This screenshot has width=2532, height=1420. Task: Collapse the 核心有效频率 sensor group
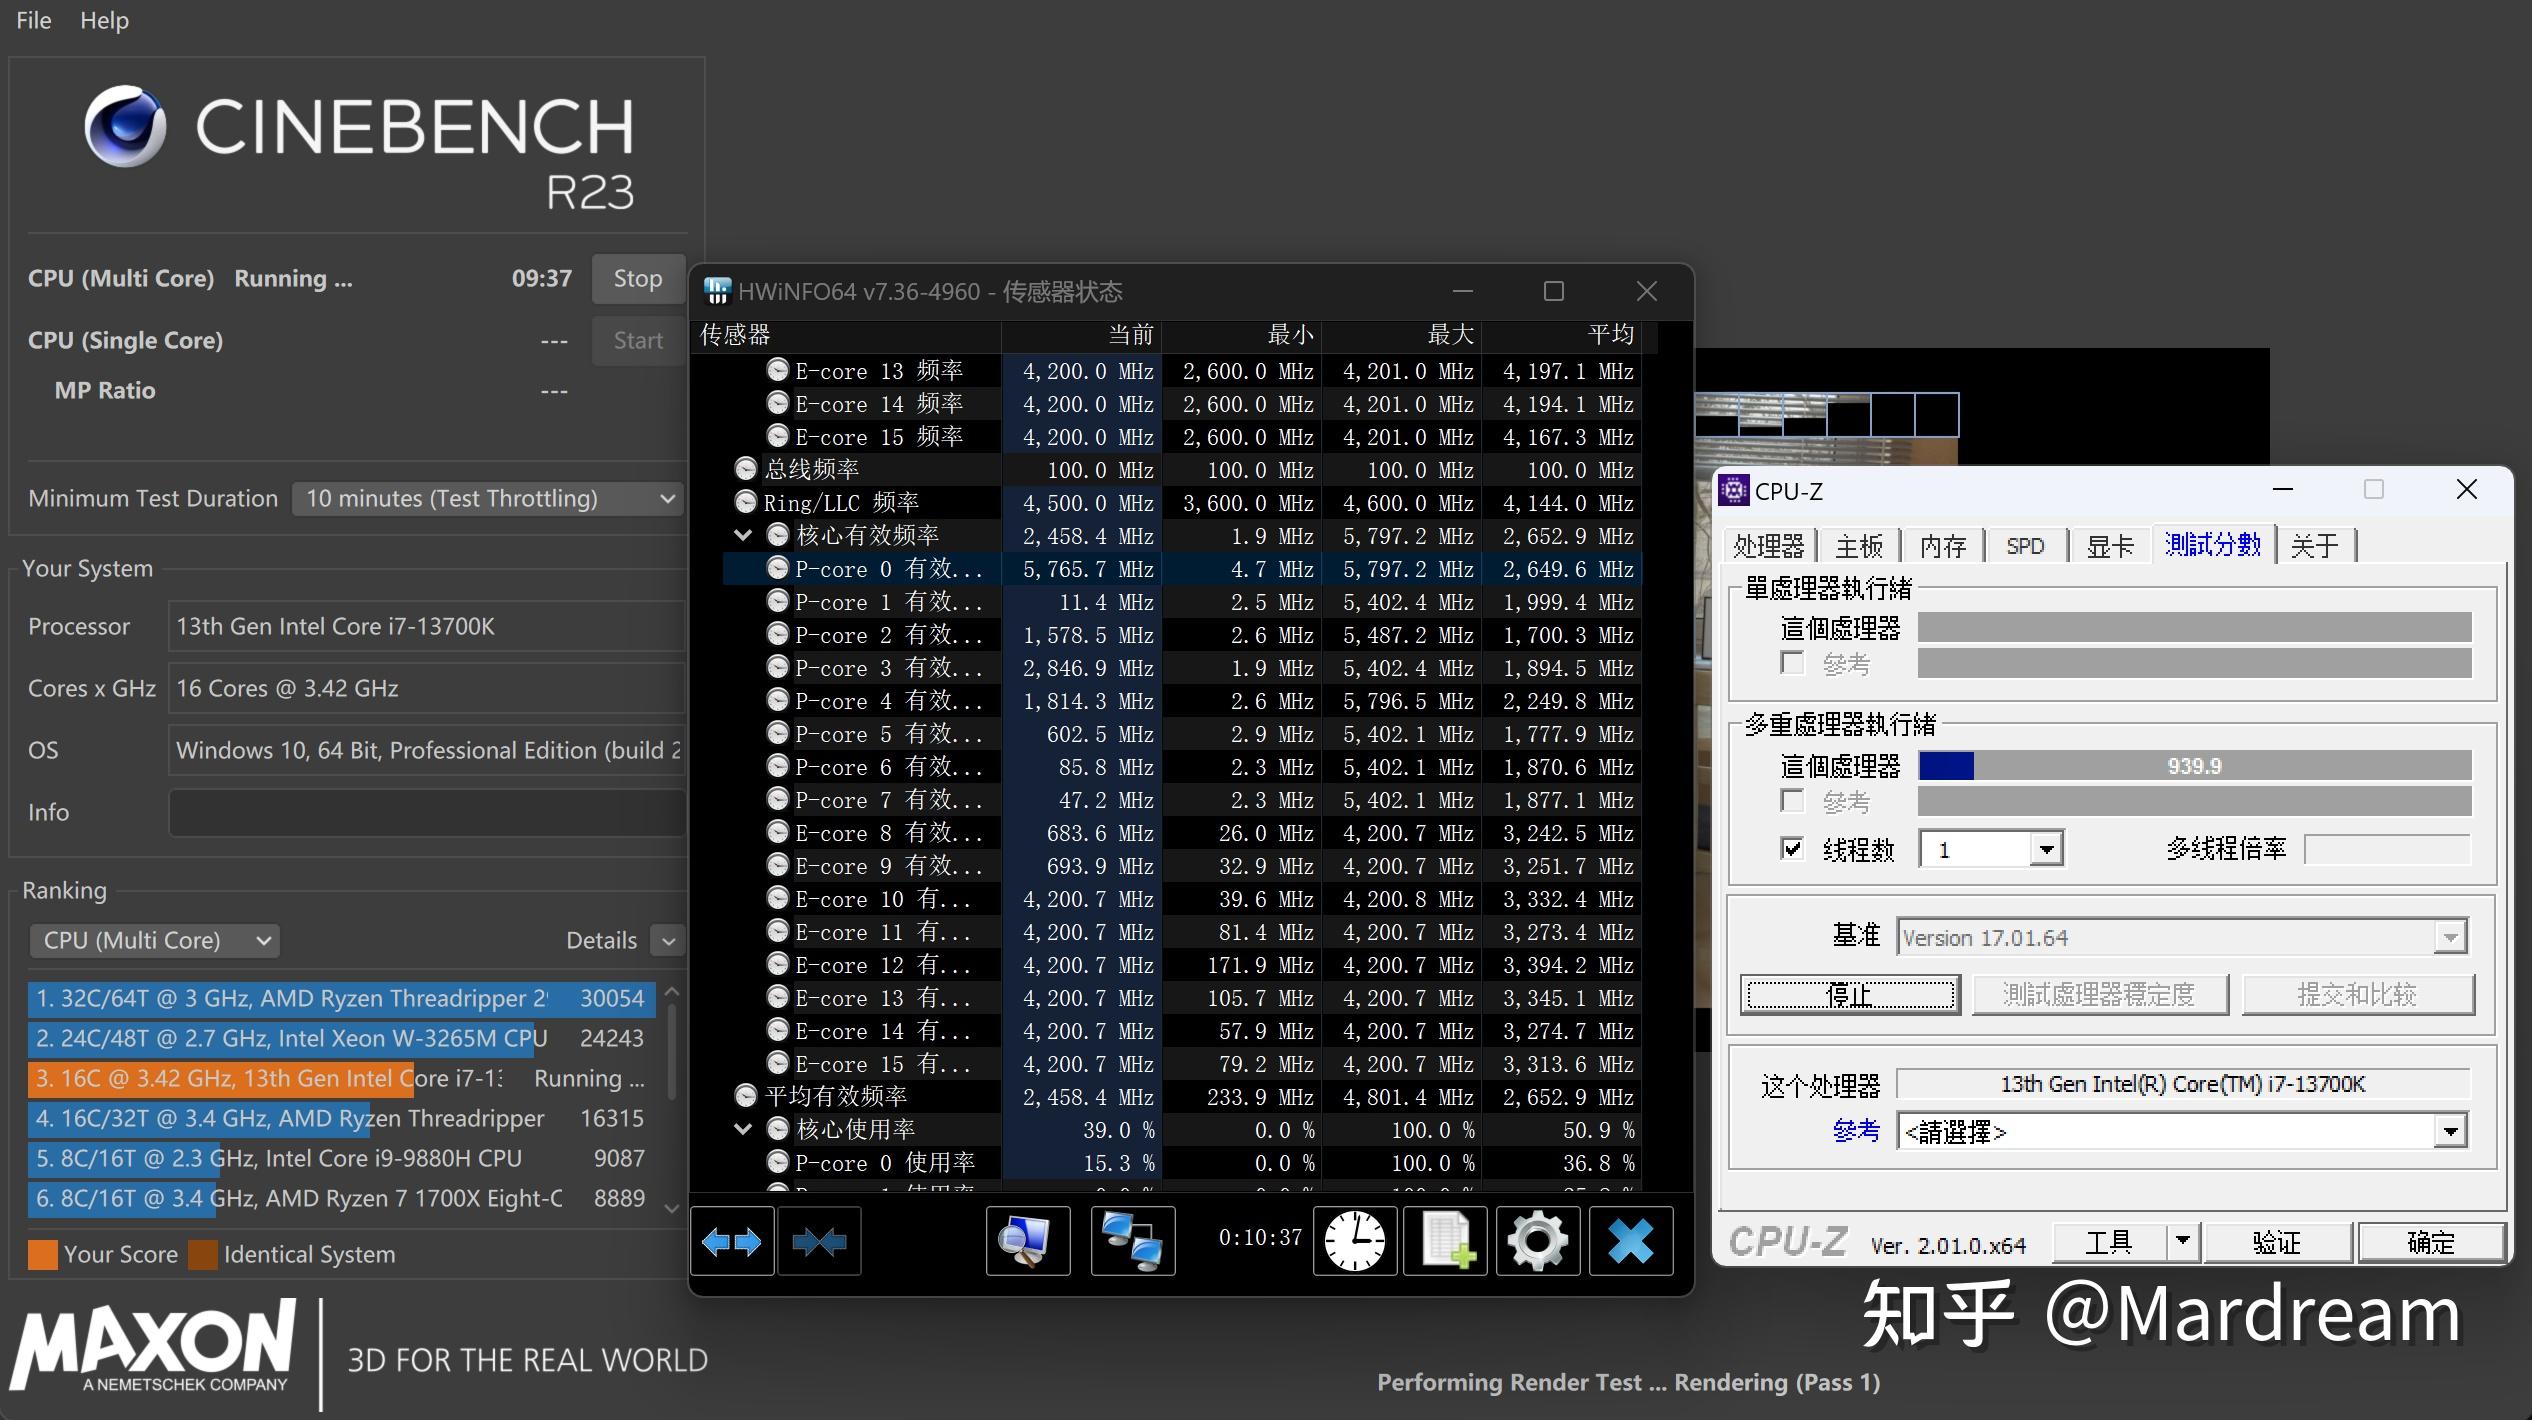tap(744, 535)
